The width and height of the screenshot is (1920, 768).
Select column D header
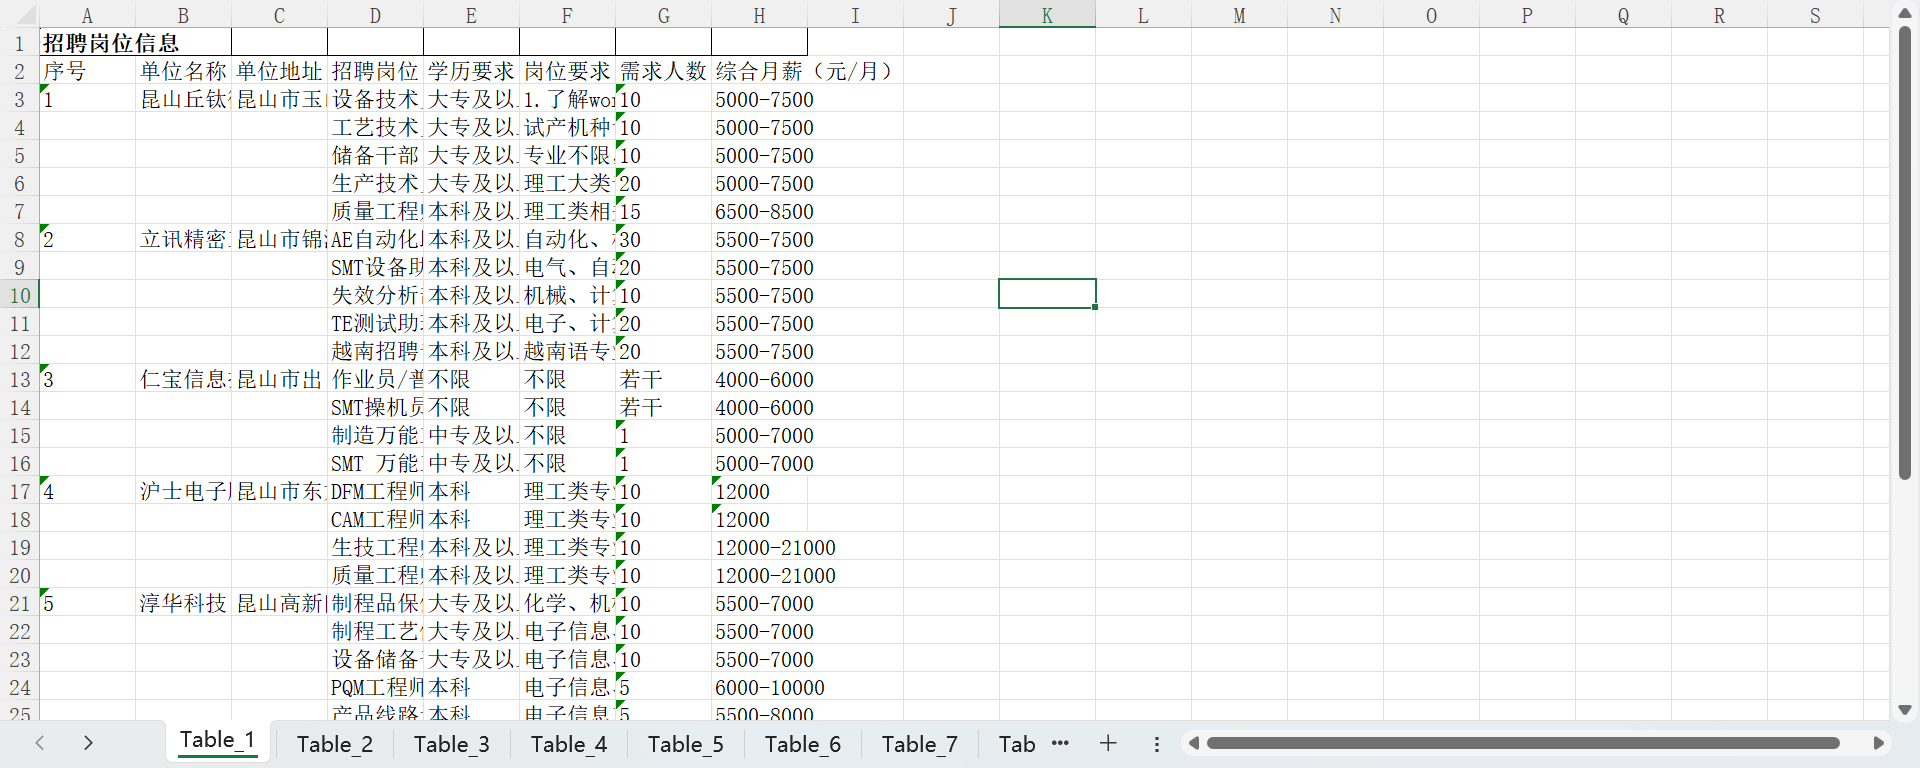375,15
